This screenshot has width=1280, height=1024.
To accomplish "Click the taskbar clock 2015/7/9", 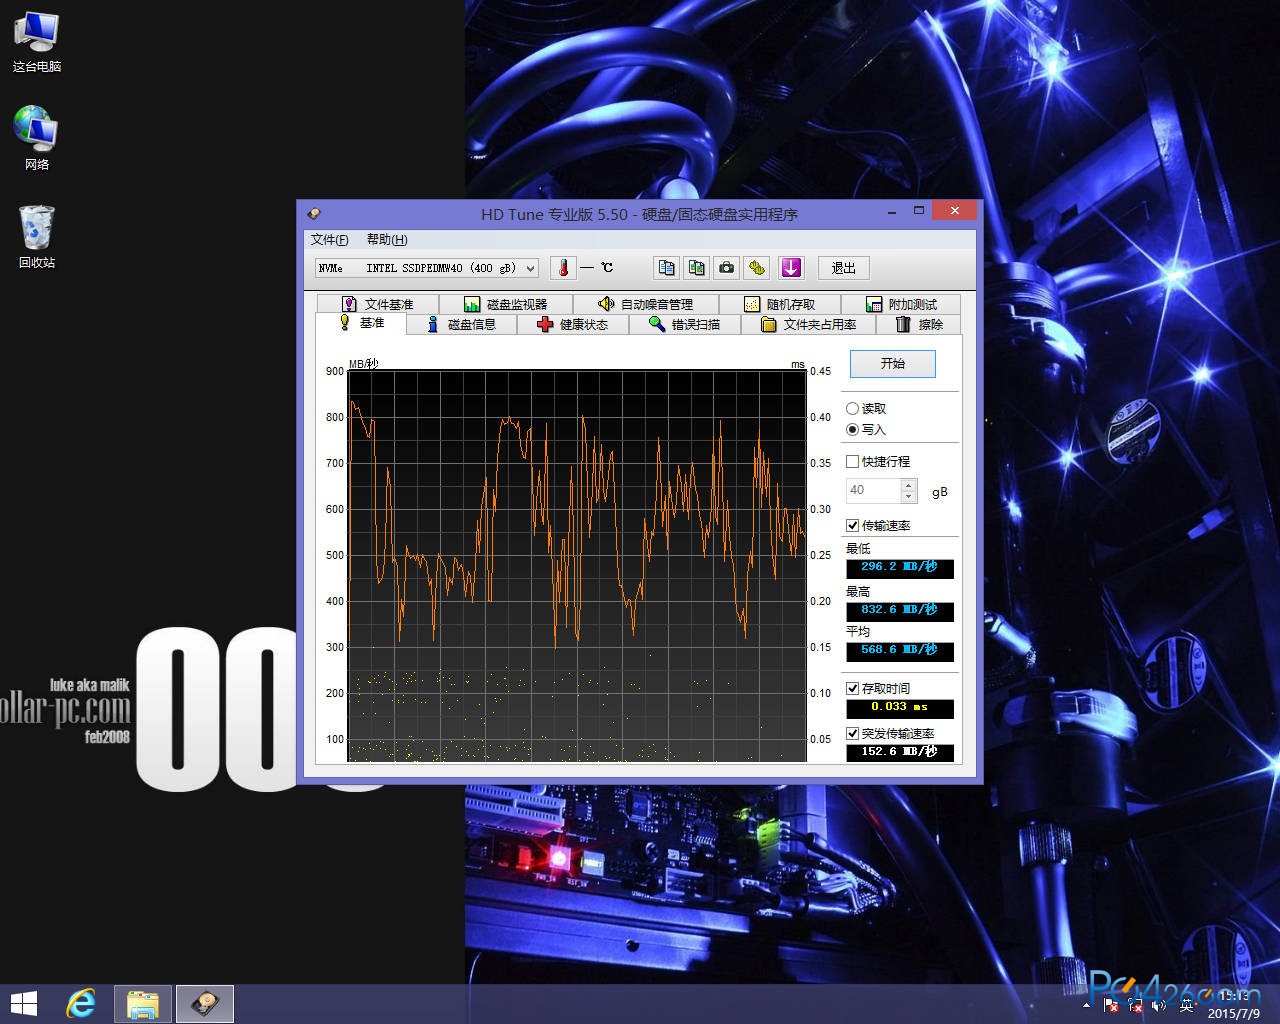I will point(1236,1005).
